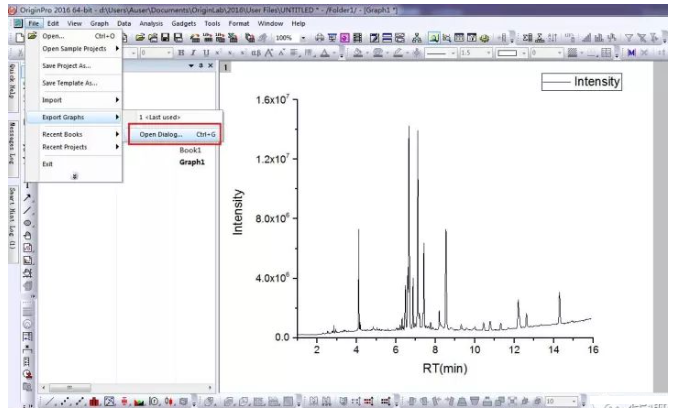Expand the Import submenu
The height and width of the screenshot is (408, 674).
tap(78, 100)
